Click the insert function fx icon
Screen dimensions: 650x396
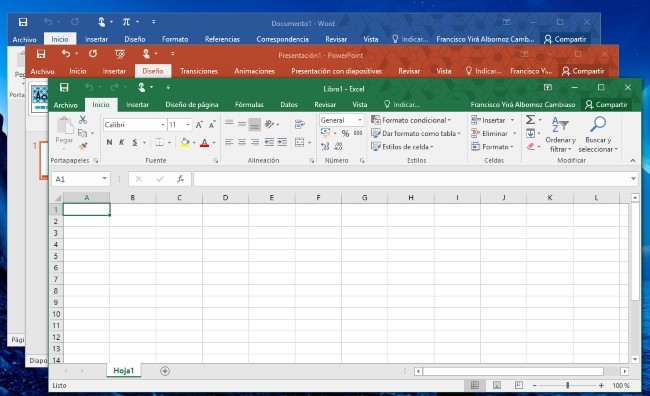[x=180, y=179]
